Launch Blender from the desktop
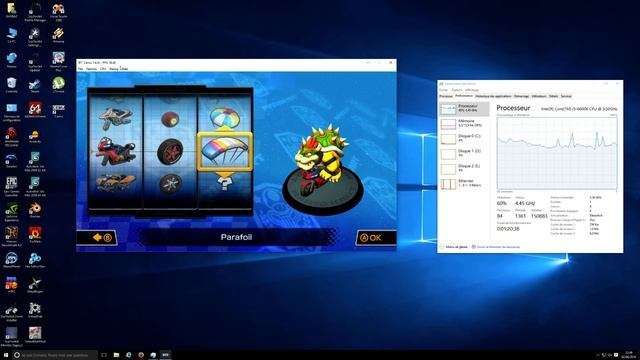This screenshot has height=360, width=640. click(x=35, y=210)
